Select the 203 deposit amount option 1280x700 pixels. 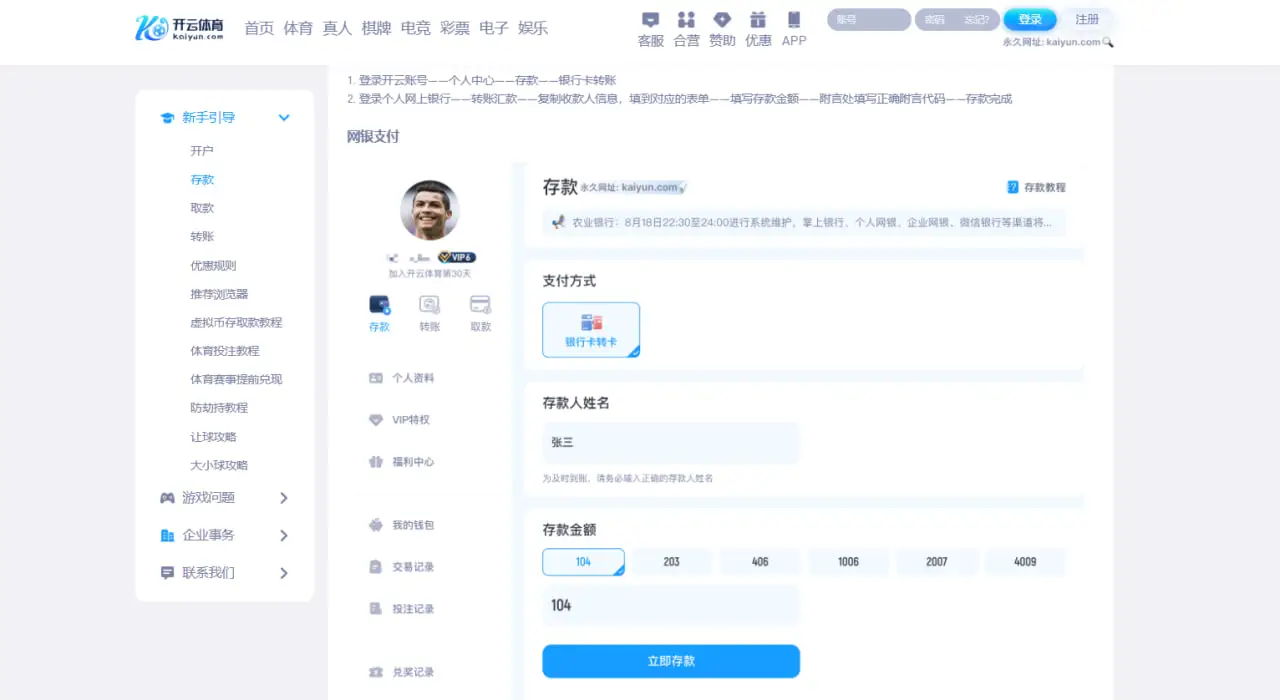click(671, 562)
